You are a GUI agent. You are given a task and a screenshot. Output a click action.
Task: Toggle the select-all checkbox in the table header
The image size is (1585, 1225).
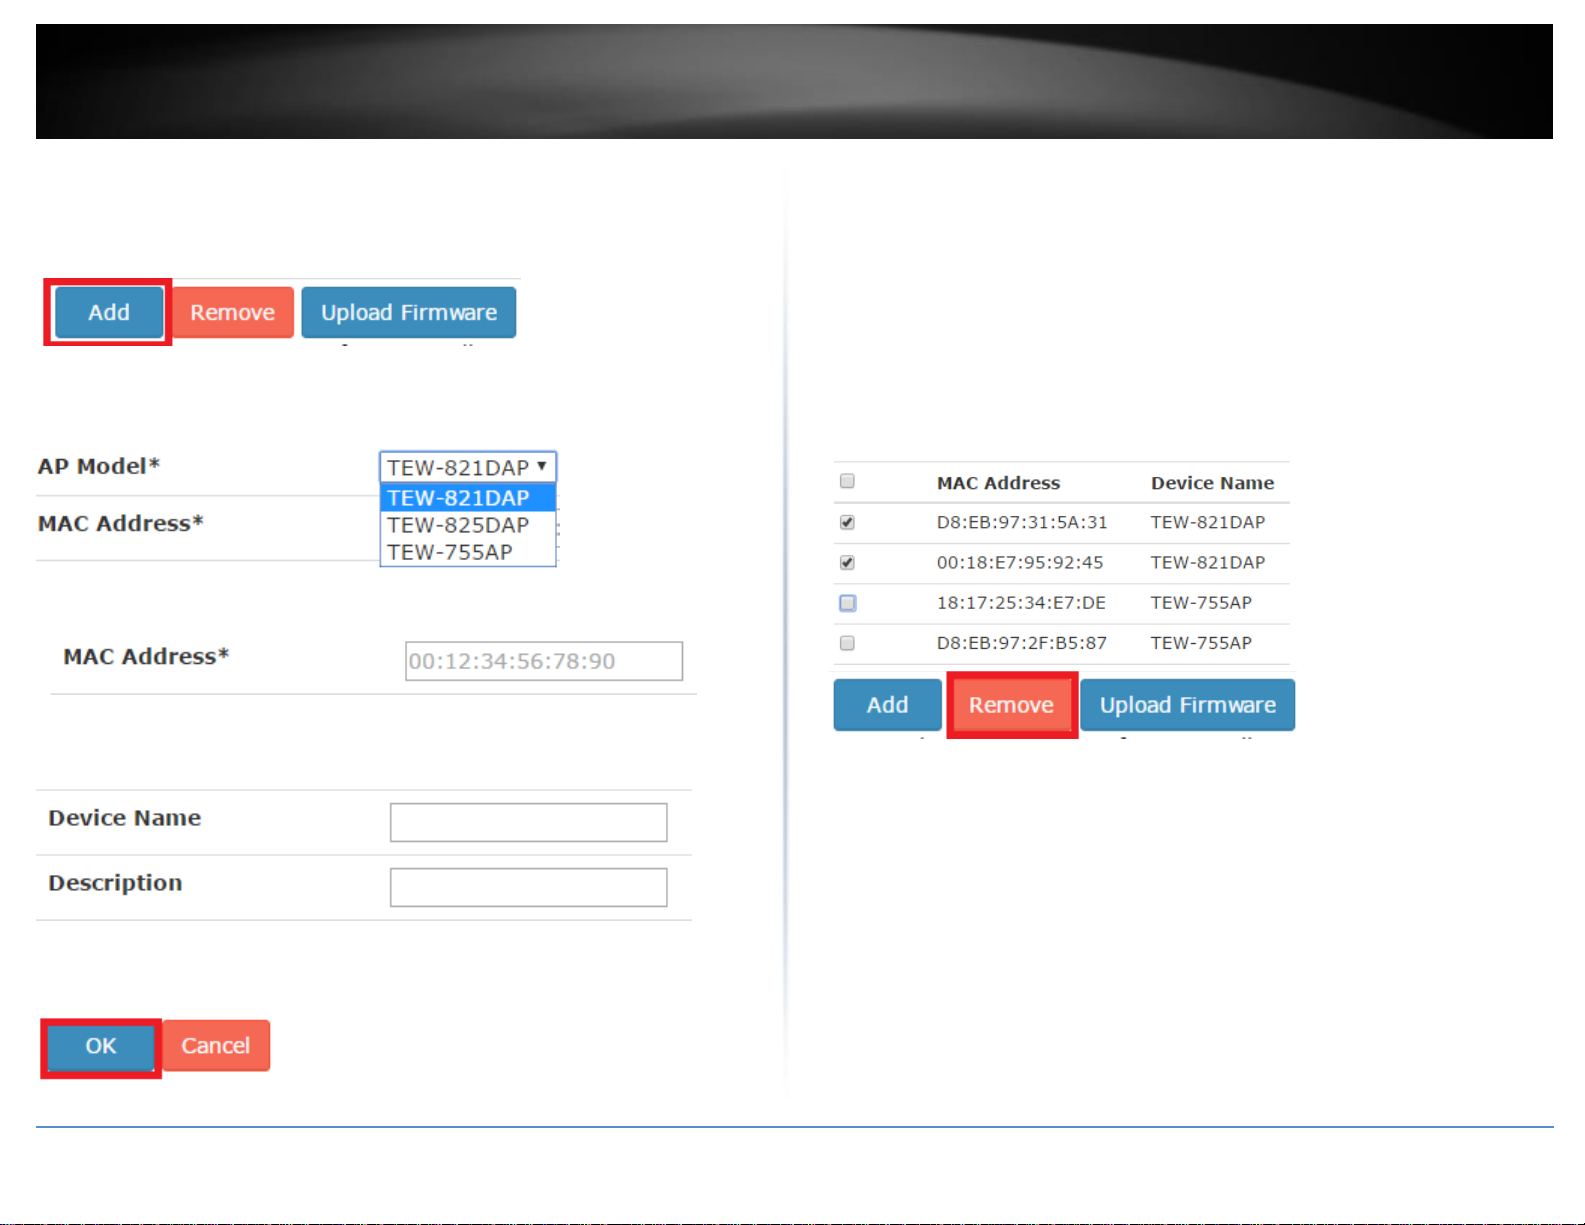[x=847, y=481]
